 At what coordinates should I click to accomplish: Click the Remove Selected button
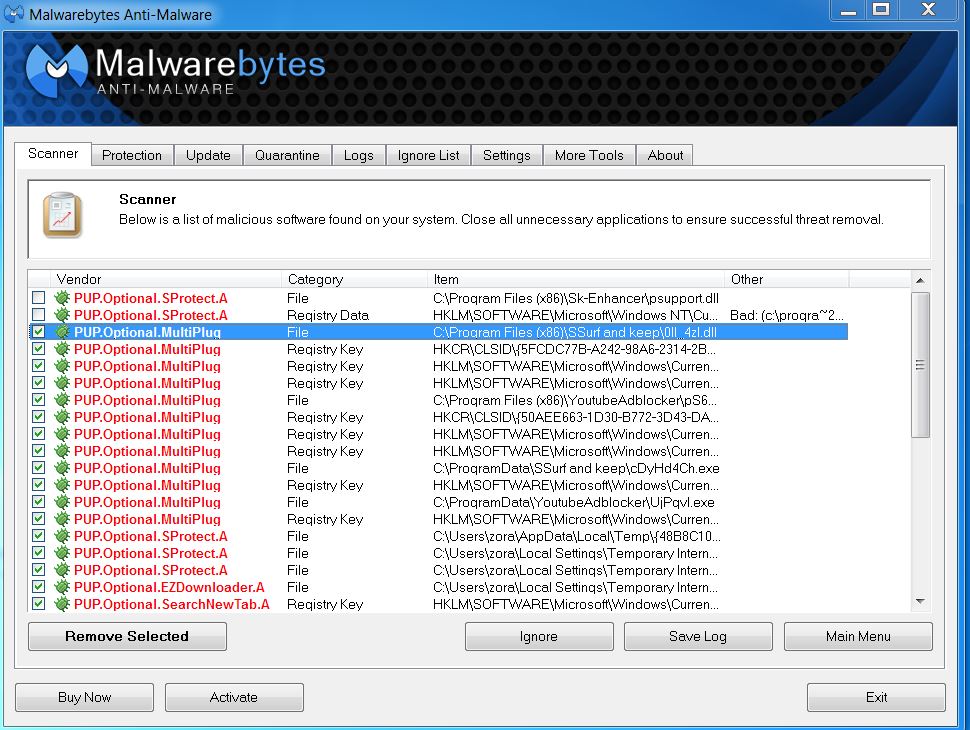pyautogui.click(x=127, y=636)
